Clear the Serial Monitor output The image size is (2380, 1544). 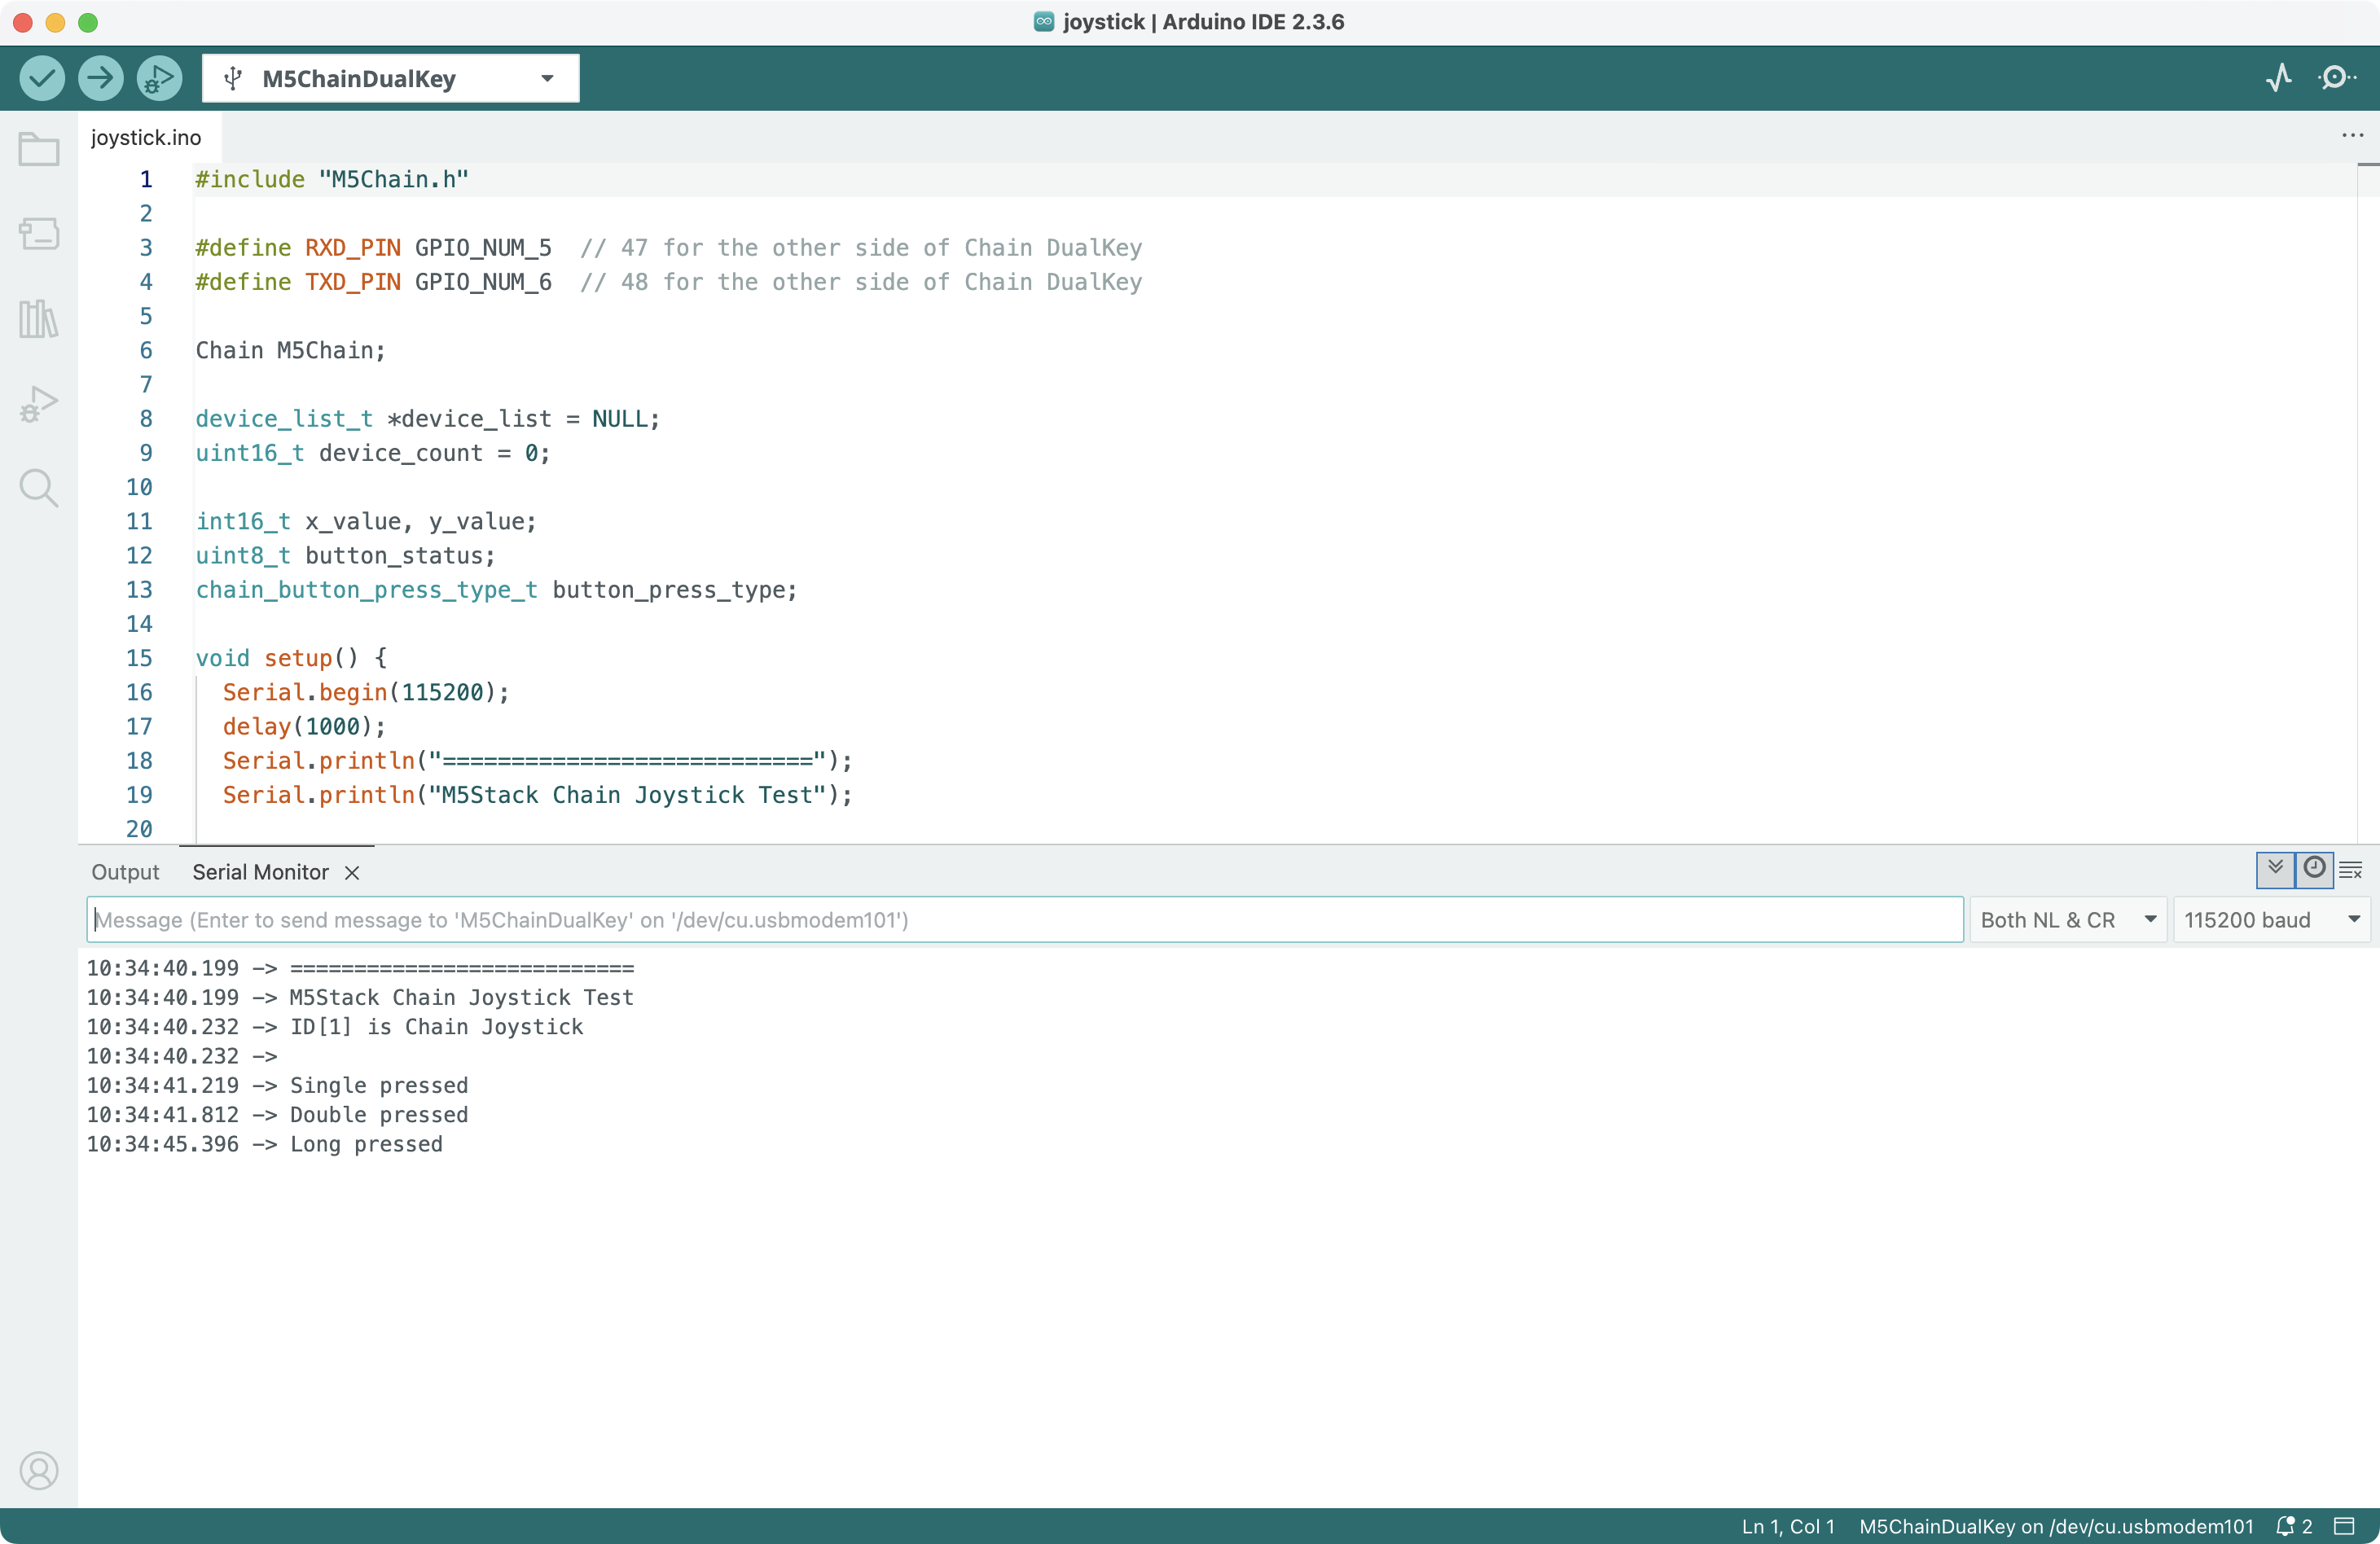(x=2351, y=871)
